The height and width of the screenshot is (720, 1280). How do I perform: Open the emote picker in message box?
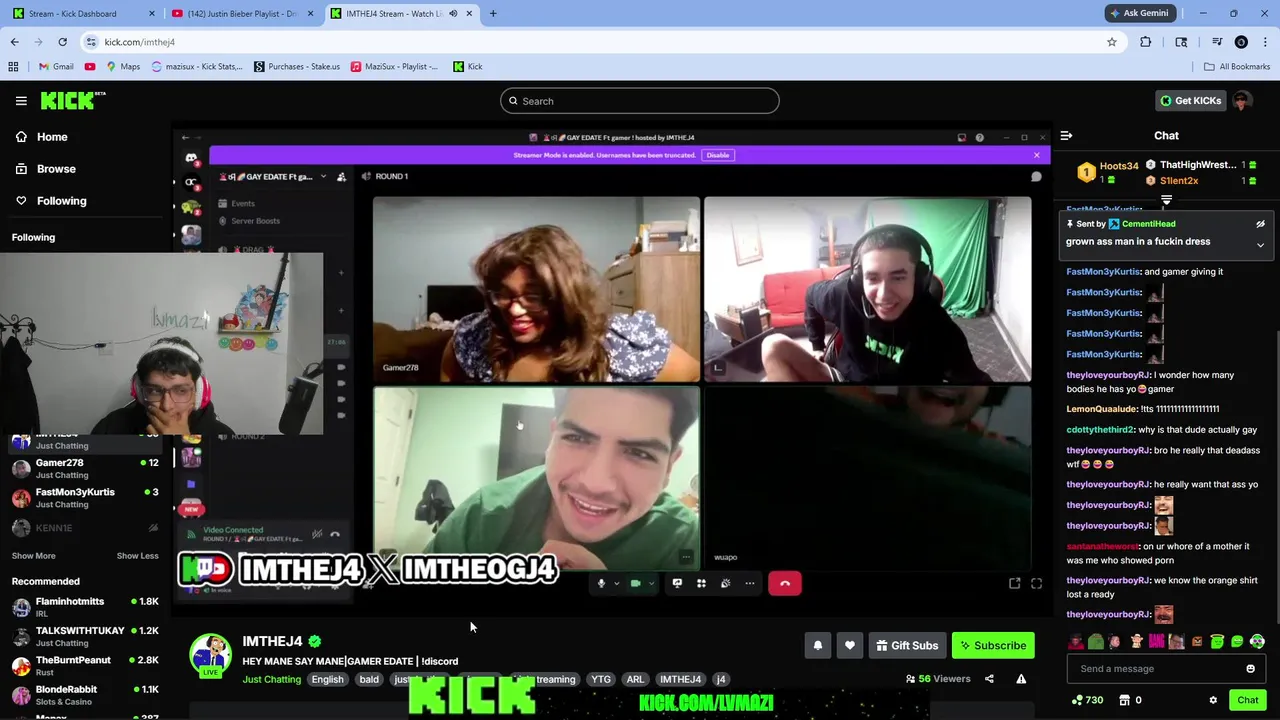[x=1250, y=669]
